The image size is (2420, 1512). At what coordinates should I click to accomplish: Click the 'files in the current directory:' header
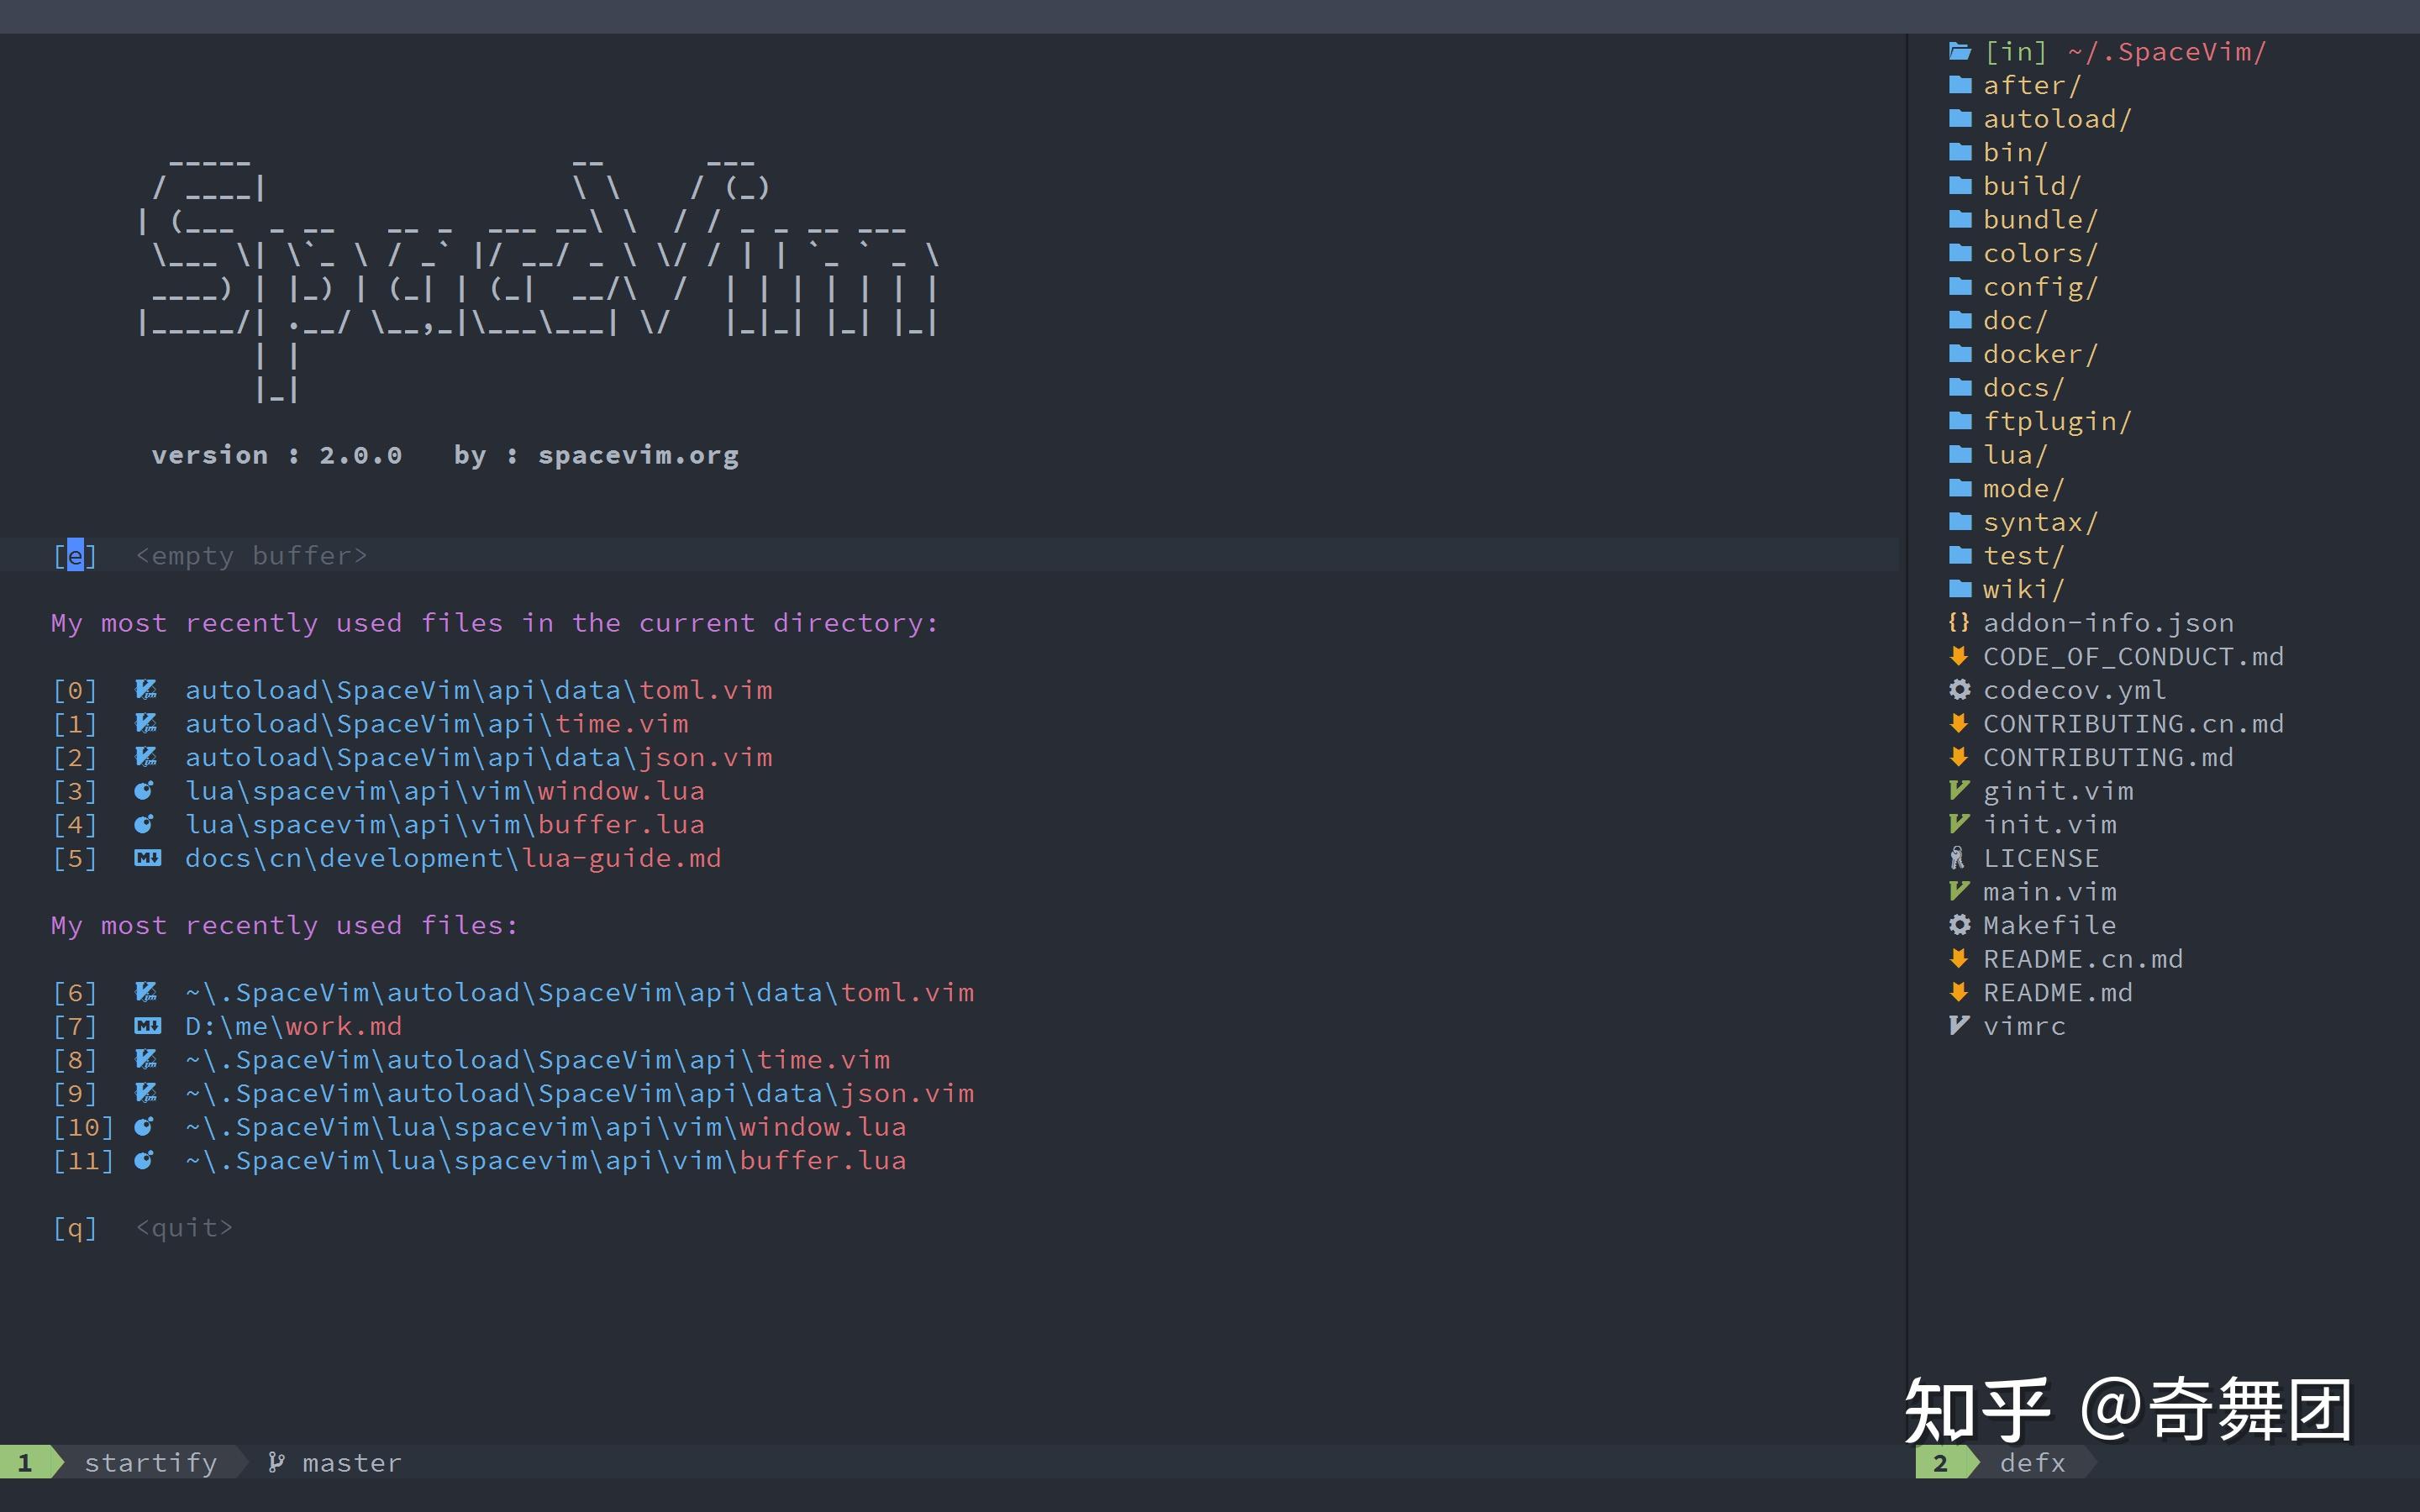[680, 622]
